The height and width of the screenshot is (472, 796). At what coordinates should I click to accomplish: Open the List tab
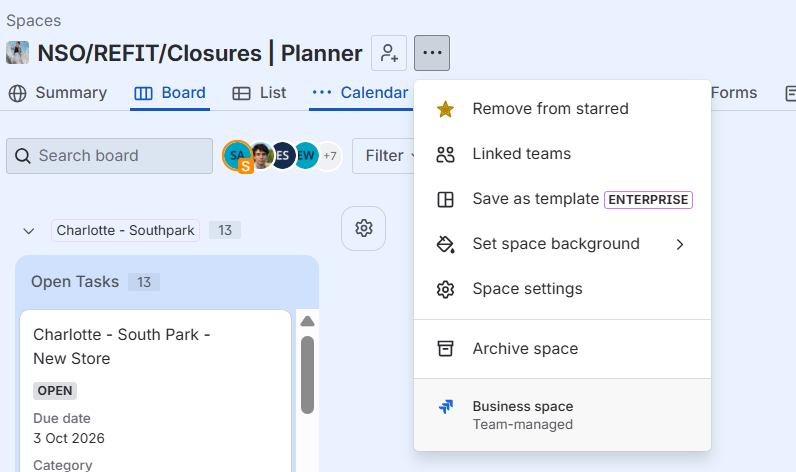259,93
